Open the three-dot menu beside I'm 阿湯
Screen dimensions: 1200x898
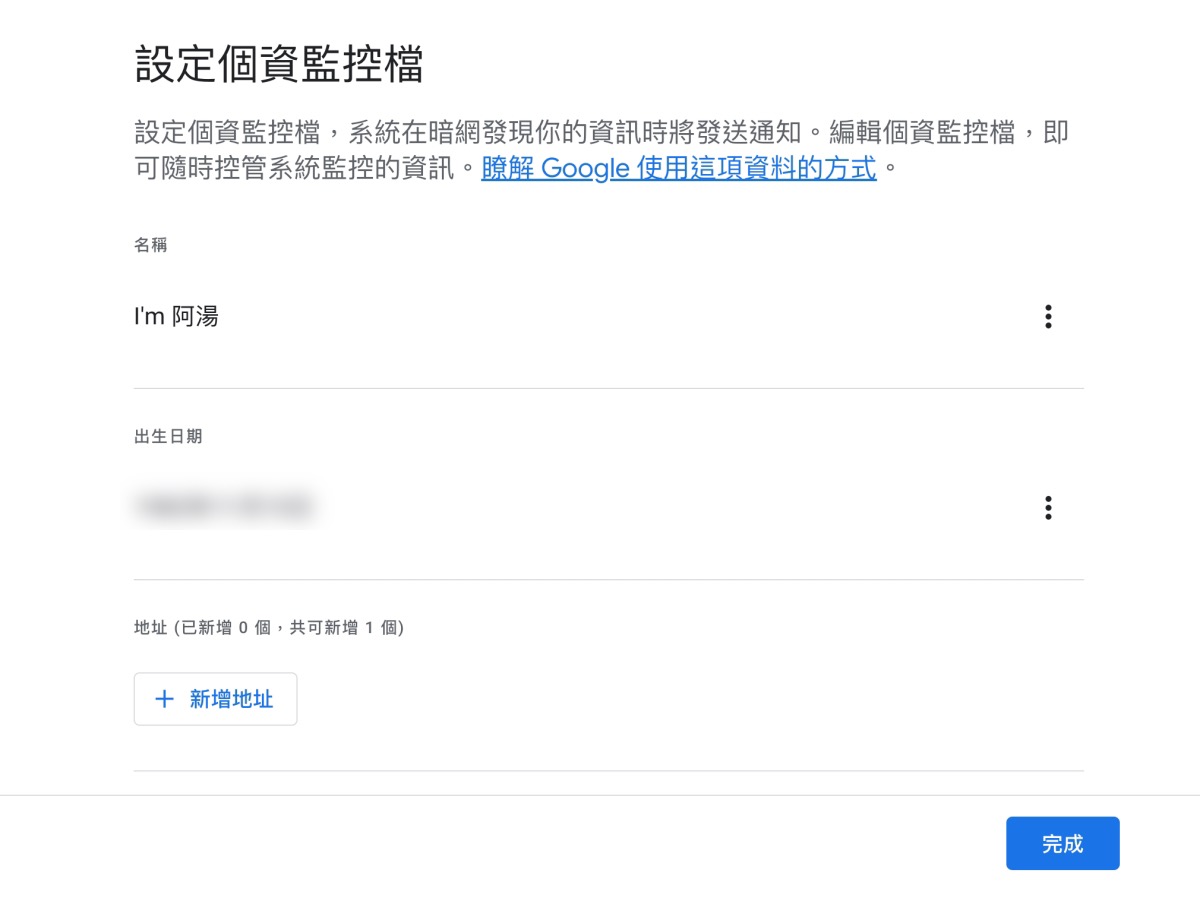1048,317
